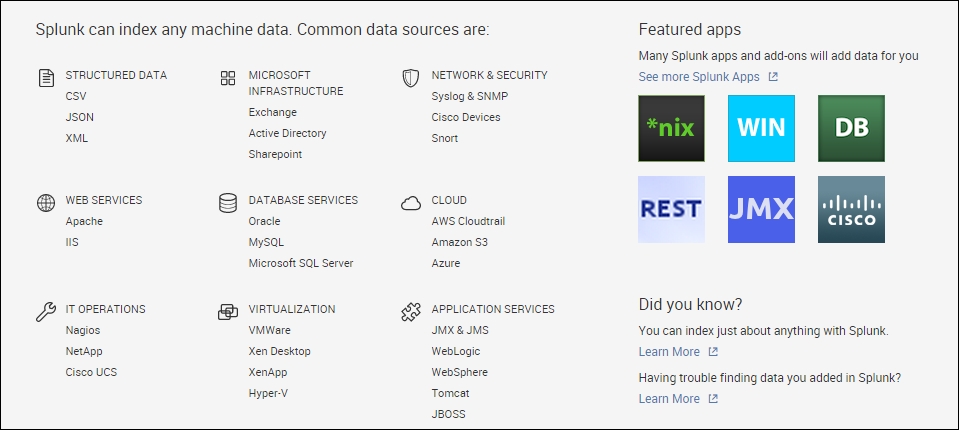The image size is (959, 430).
Task: Open Learn More under index anything
Action: click(669, 352)
